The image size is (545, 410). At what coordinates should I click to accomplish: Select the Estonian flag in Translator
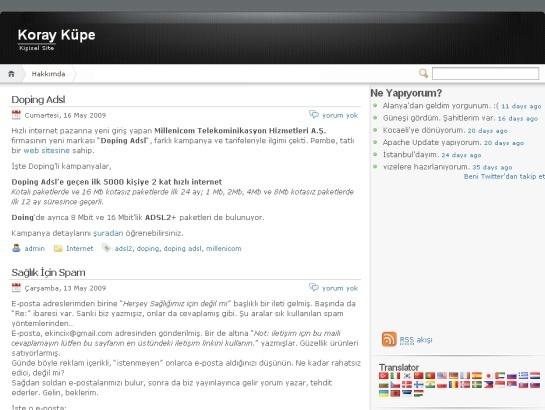pos(407,393)
